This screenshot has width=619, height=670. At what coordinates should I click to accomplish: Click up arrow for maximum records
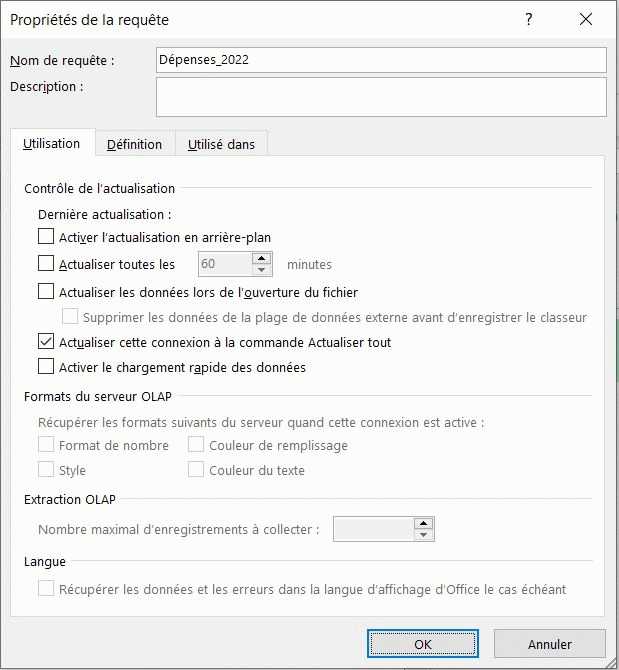424,523
